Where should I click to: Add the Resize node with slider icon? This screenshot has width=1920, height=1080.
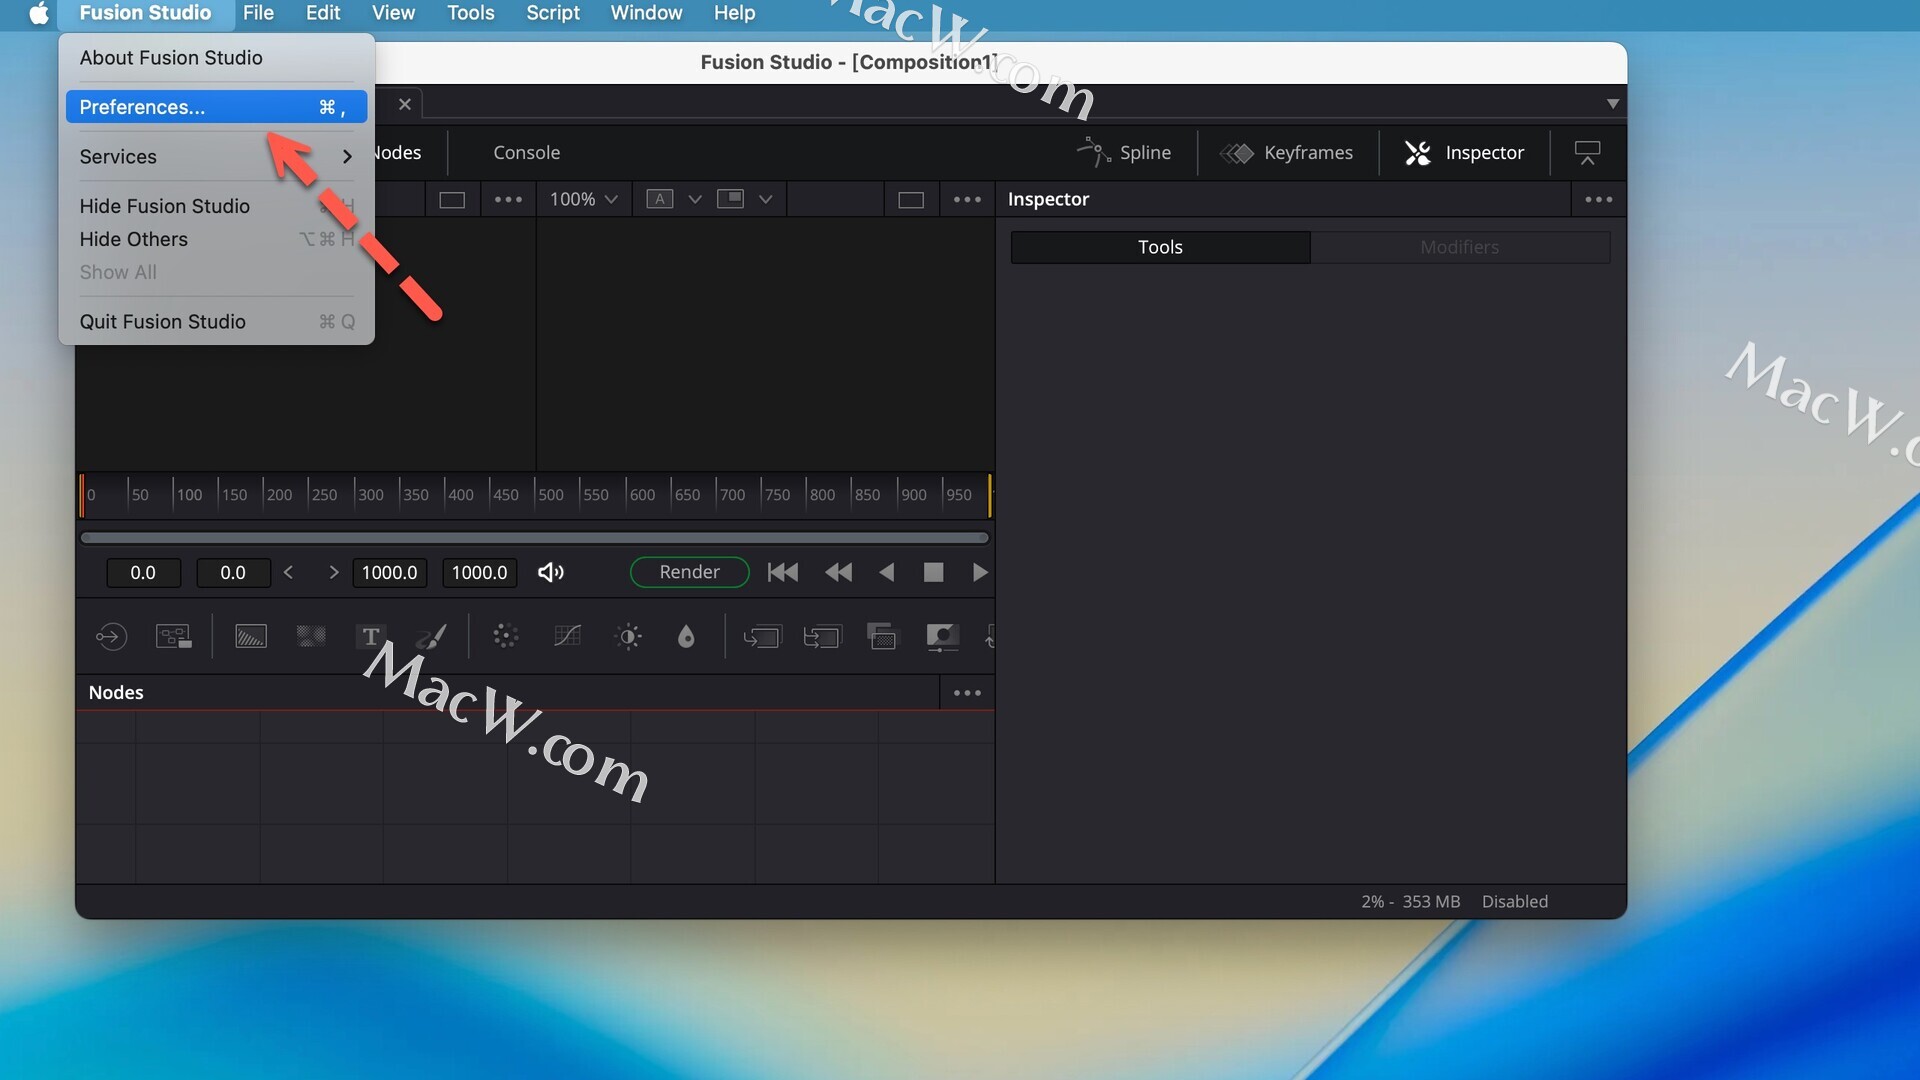[942, 636]
